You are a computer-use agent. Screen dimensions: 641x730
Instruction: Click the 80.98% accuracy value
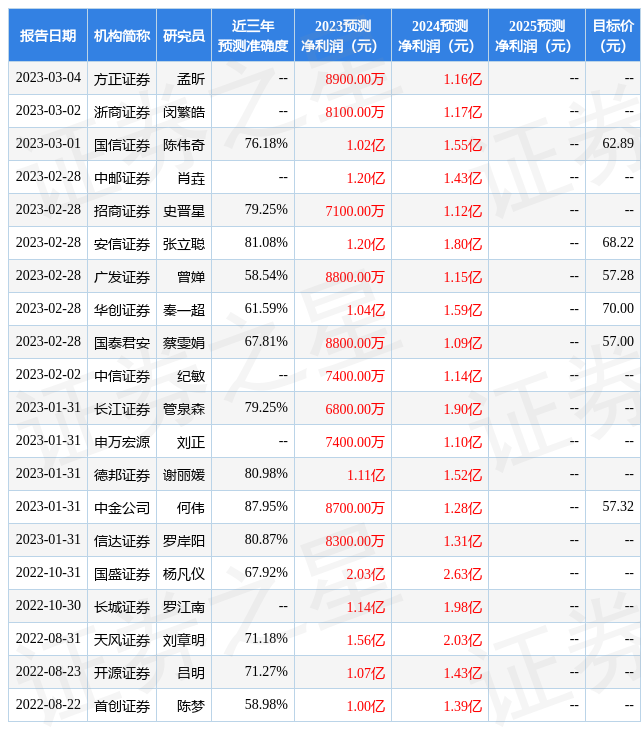[x=266, y=474]
